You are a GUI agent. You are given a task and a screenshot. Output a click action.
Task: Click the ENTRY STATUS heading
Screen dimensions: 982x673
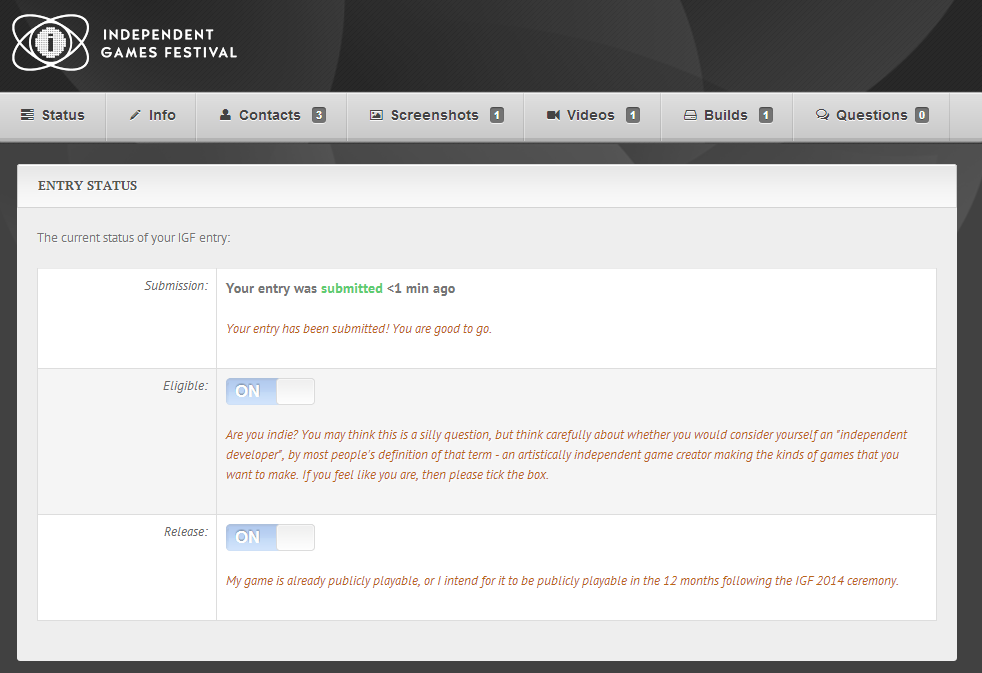88,185
